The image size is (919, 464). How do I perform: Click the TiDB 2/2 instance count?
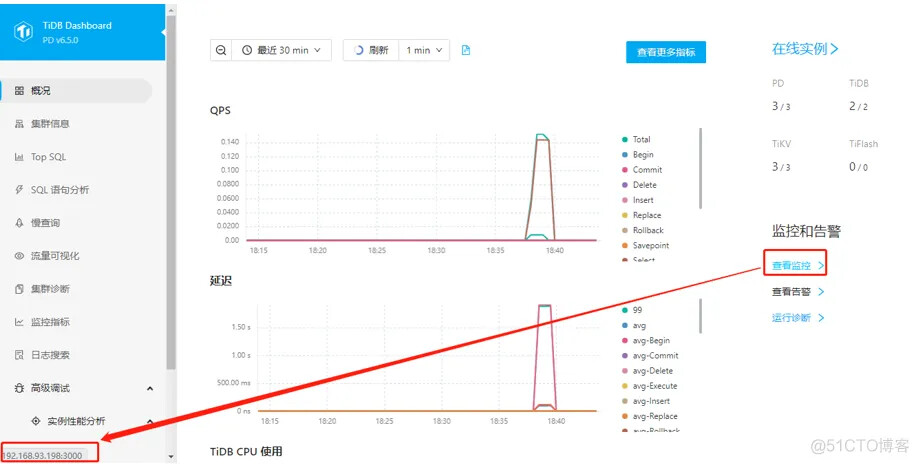(859, 106)
